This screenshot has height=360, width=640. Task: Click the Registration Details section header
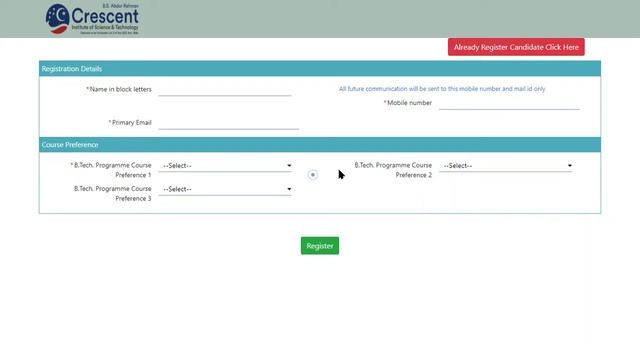(320, 69)
